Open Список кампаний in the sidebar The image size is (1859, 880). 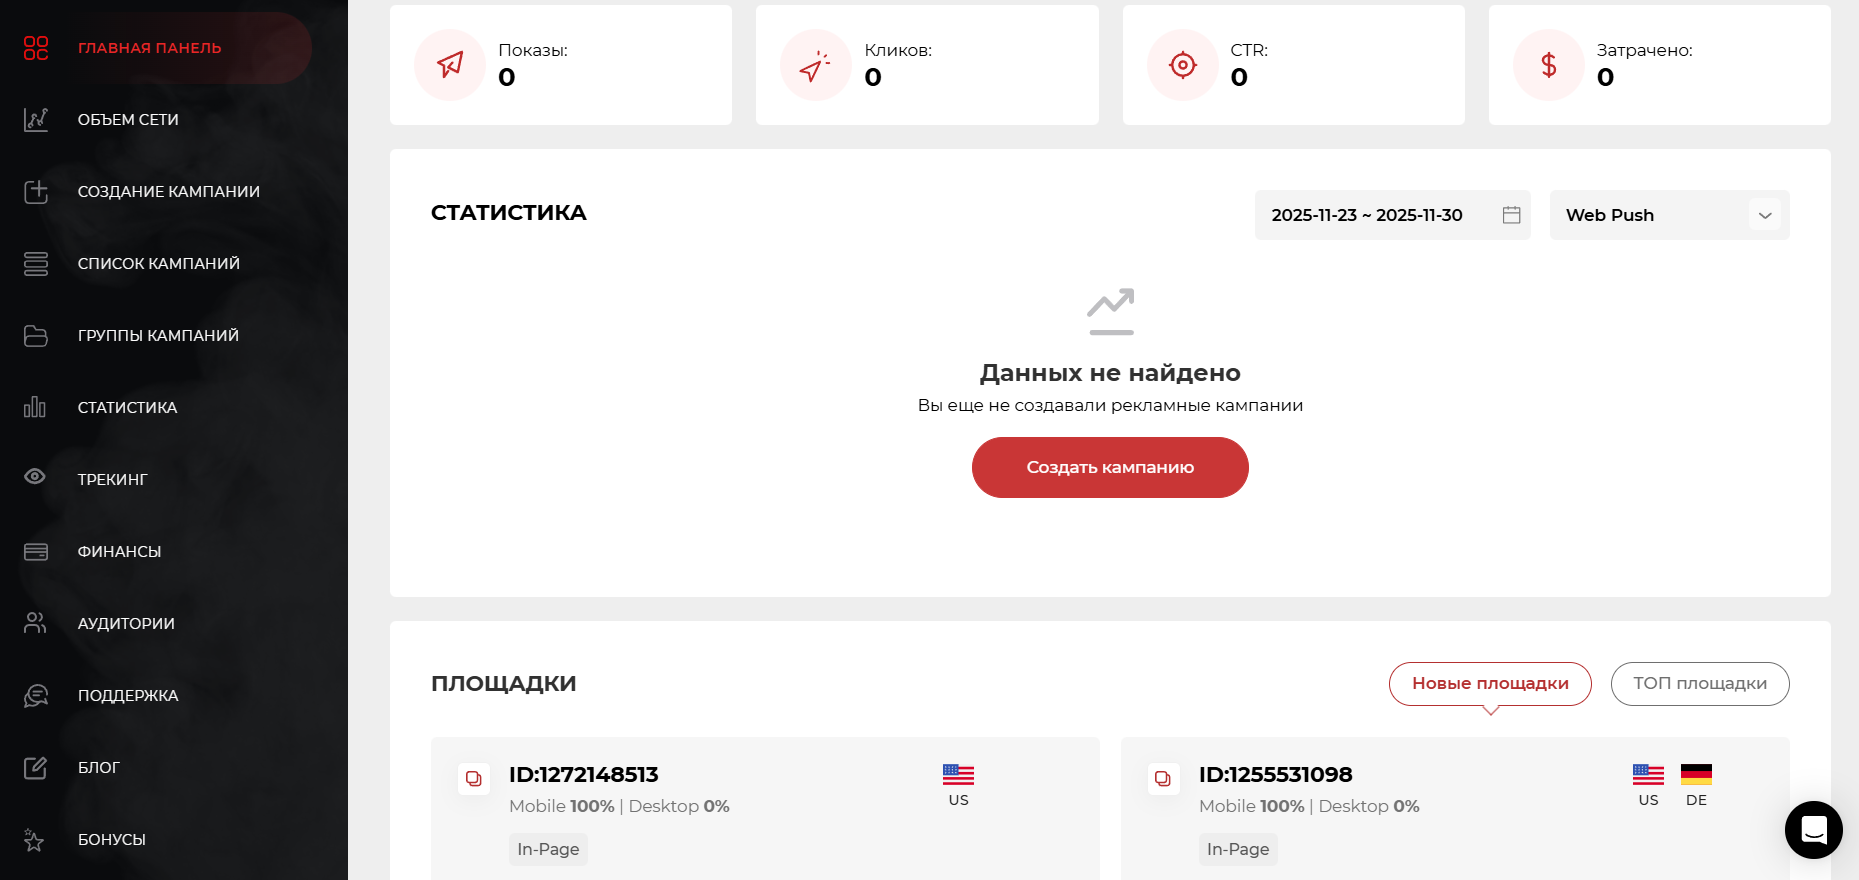[158, 264]
